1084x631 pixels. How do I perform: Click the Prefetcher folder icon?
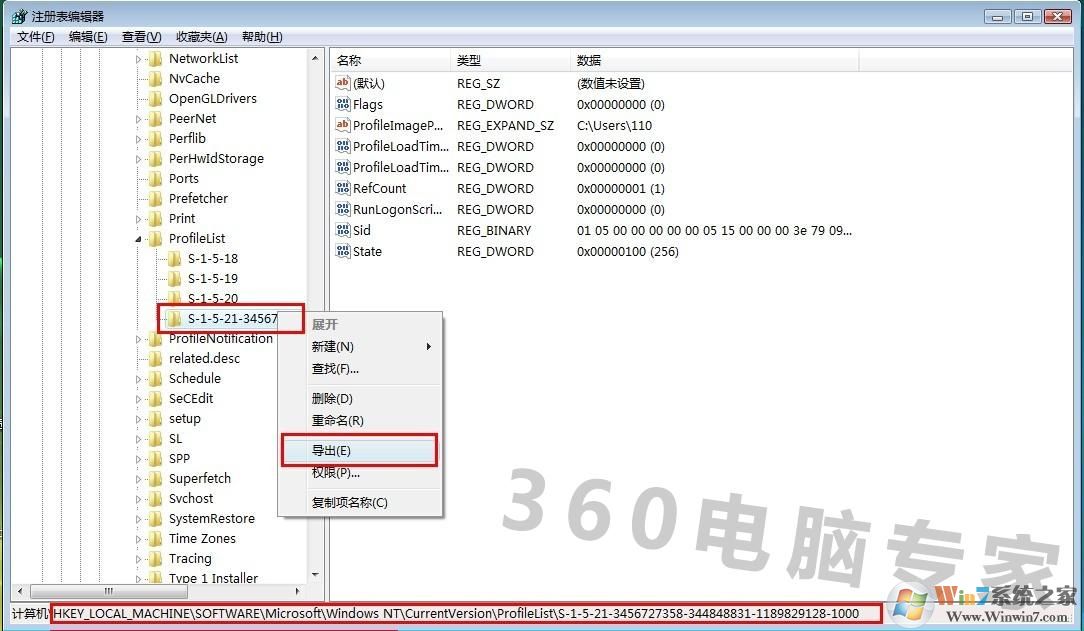pyautogui.click(x=155, y=198)
